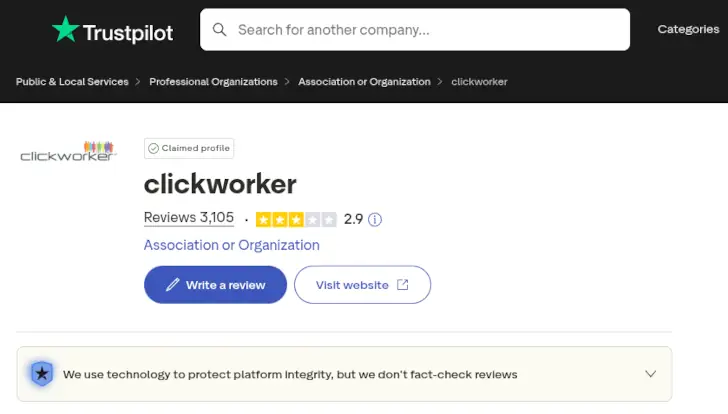Screen dimensions: 728x414
Task: Open blue Association or Organization category link
Action: (231, 245)
